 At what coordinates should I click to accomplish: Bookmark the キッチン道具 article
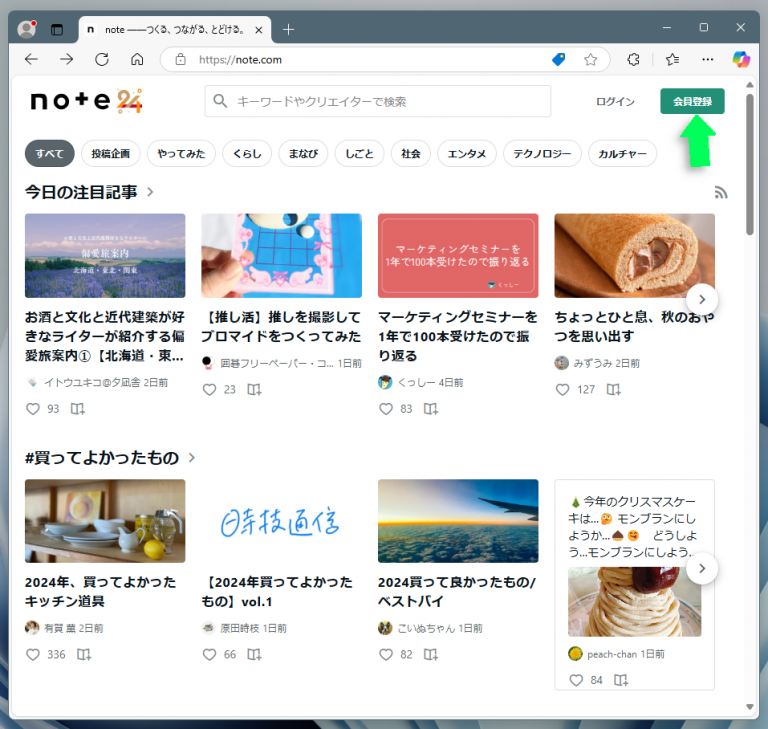tap(84, 655)
